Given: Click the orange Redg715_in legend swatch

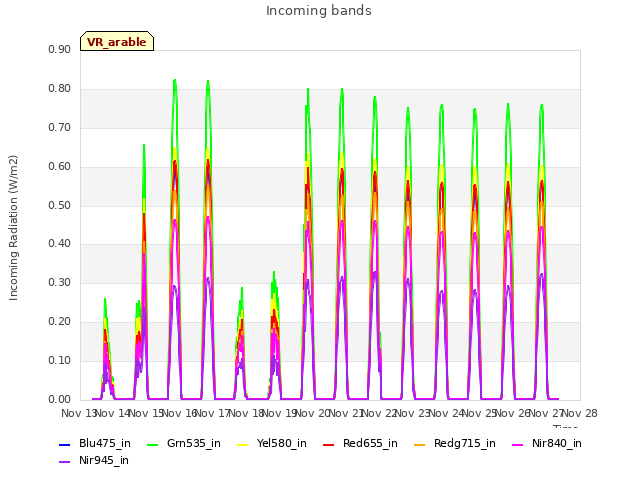Looking at the screenshot, I should (419, 444).
